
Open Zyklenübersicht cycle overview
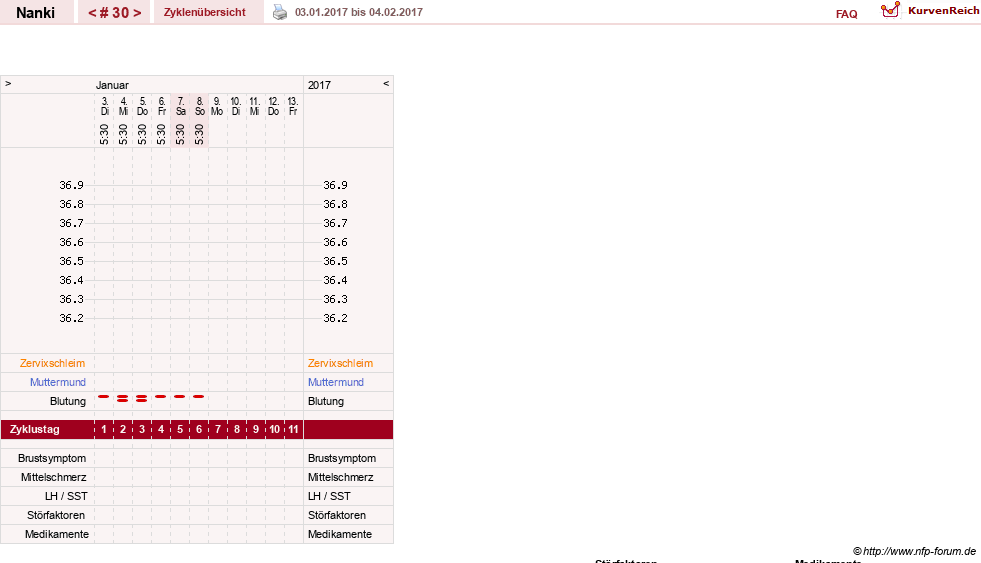(x=205, y=13)
